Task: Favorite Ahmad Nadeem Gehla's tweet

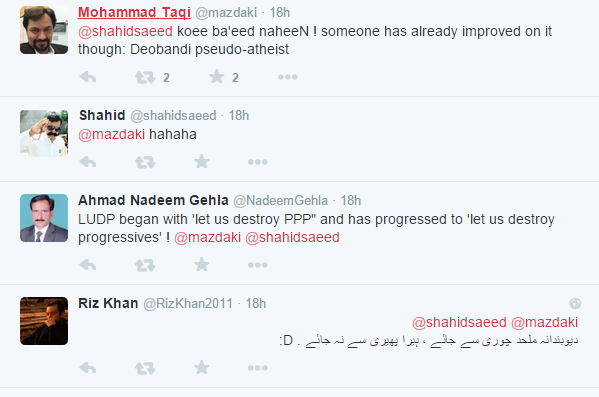Action: pyautogui.click(x=202, y=264)
